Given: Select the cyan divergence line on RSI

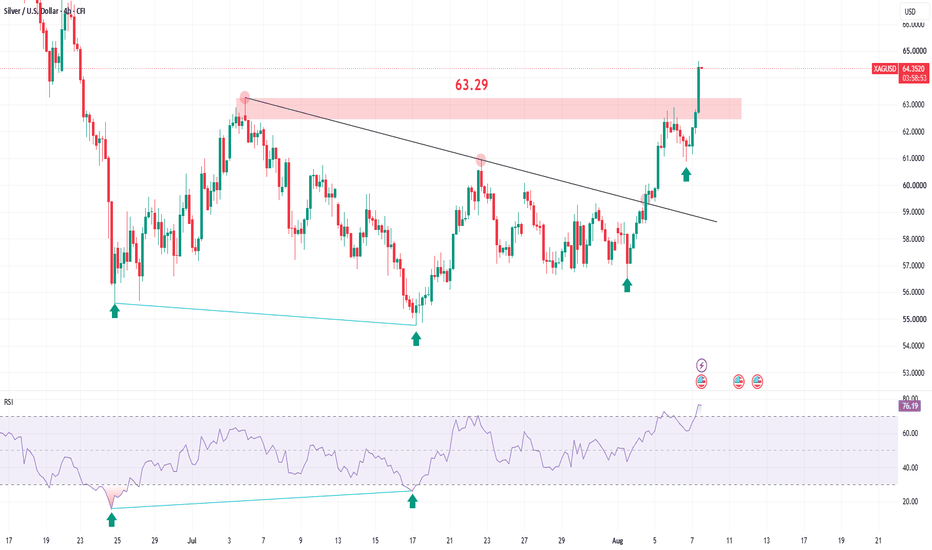Looking at the screenshot, I should click(262, 499).
